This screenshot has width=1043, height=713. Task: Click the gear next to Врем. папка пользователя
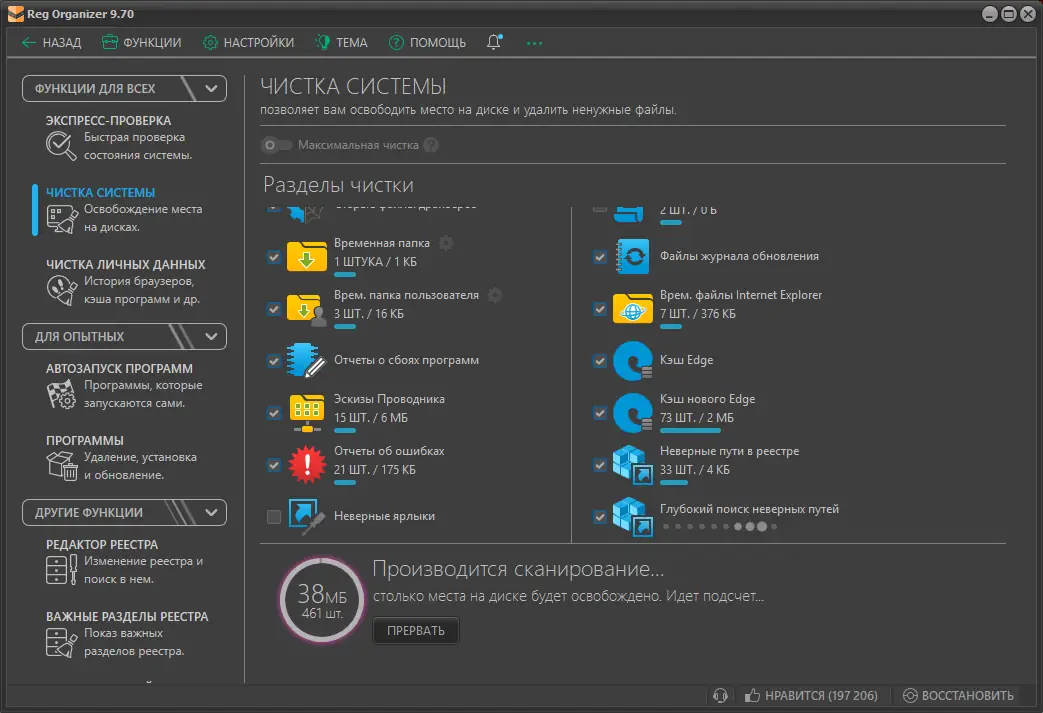495,295
